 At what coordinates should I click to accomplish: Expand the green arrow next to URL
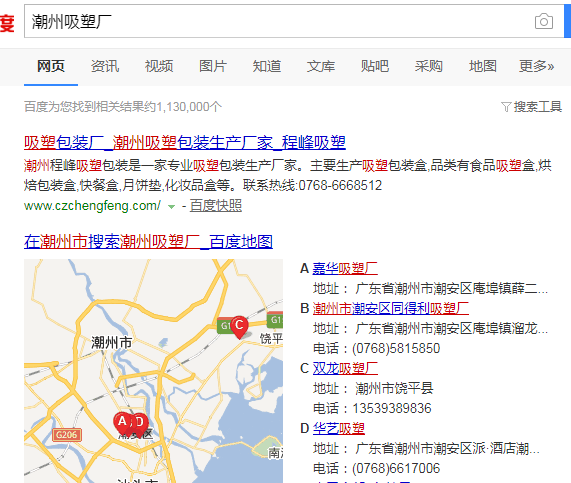click(x=171, y=207)
